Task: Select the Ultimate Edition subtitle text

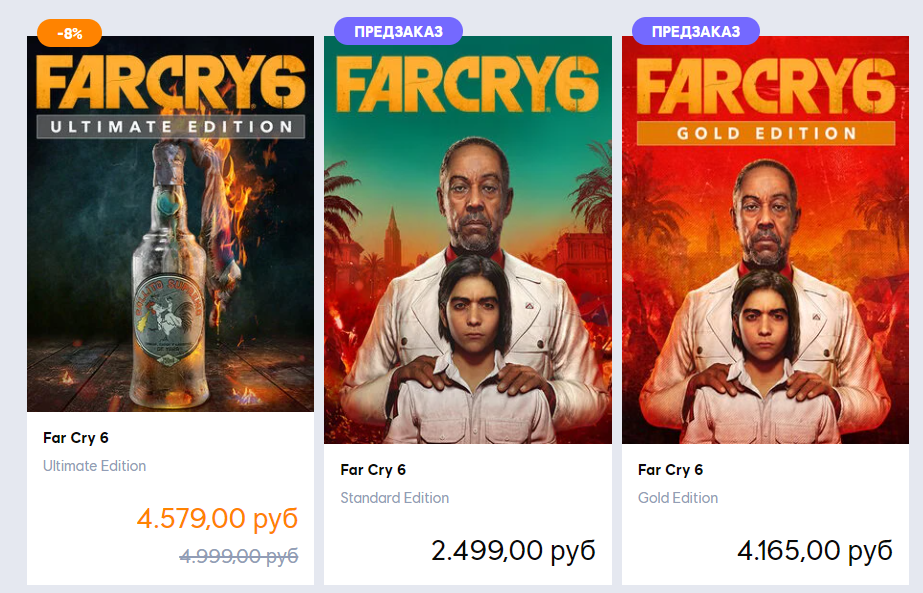Action: click(94, 466)
